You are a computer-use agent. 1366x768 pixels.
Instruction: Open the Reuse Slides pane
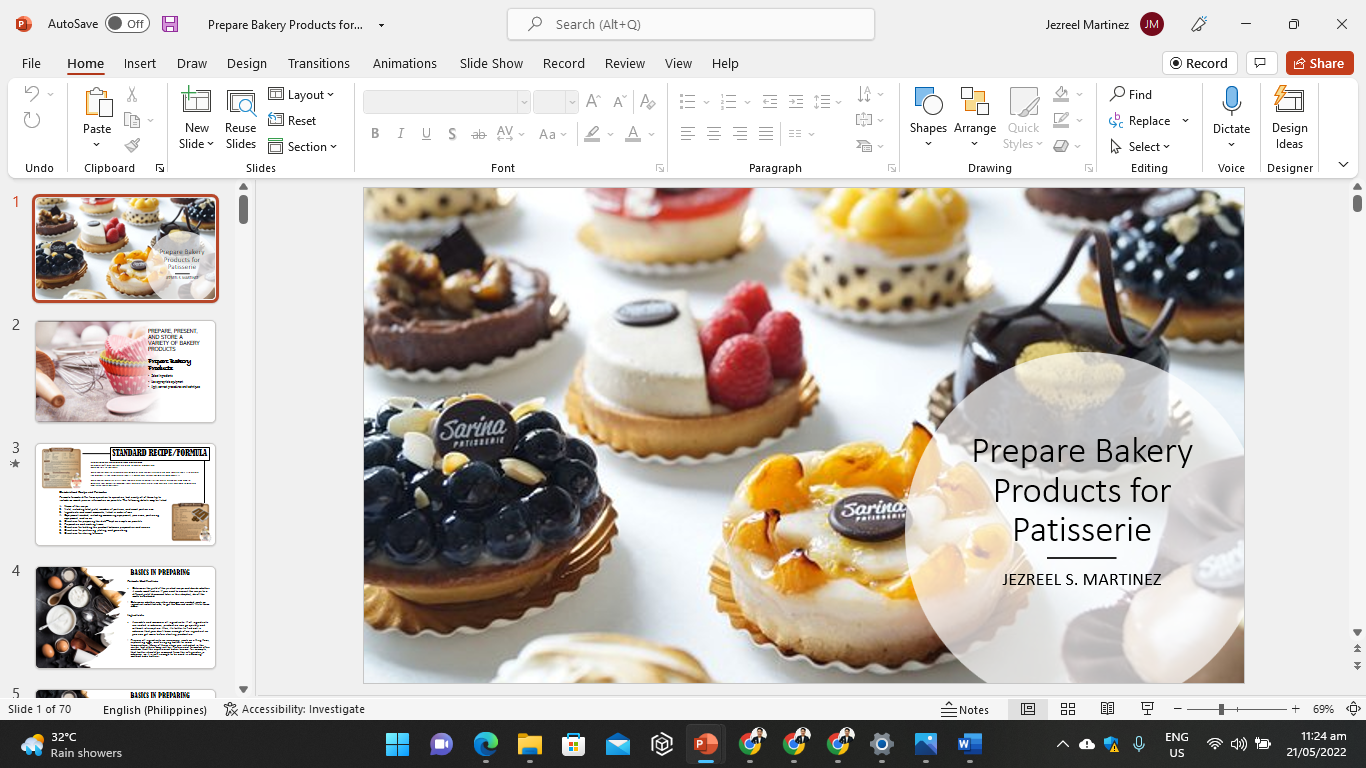241,118
